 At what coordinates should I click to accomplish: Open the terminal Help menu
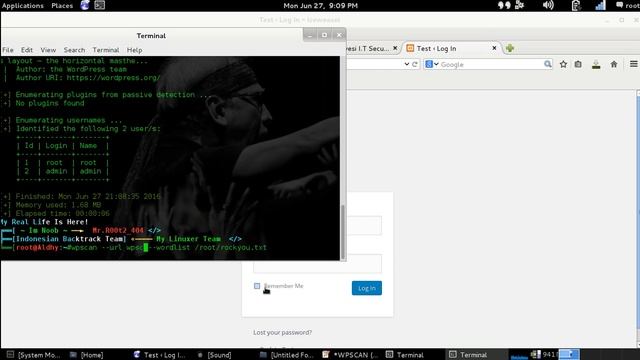pyautogui.click(x=134, y=50)
